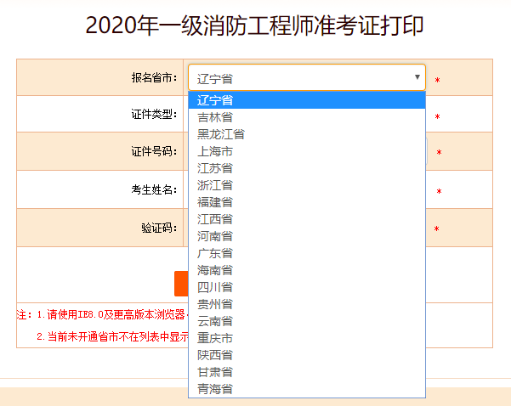
Task: Select 海南省 option
Action: coord(307,270)
